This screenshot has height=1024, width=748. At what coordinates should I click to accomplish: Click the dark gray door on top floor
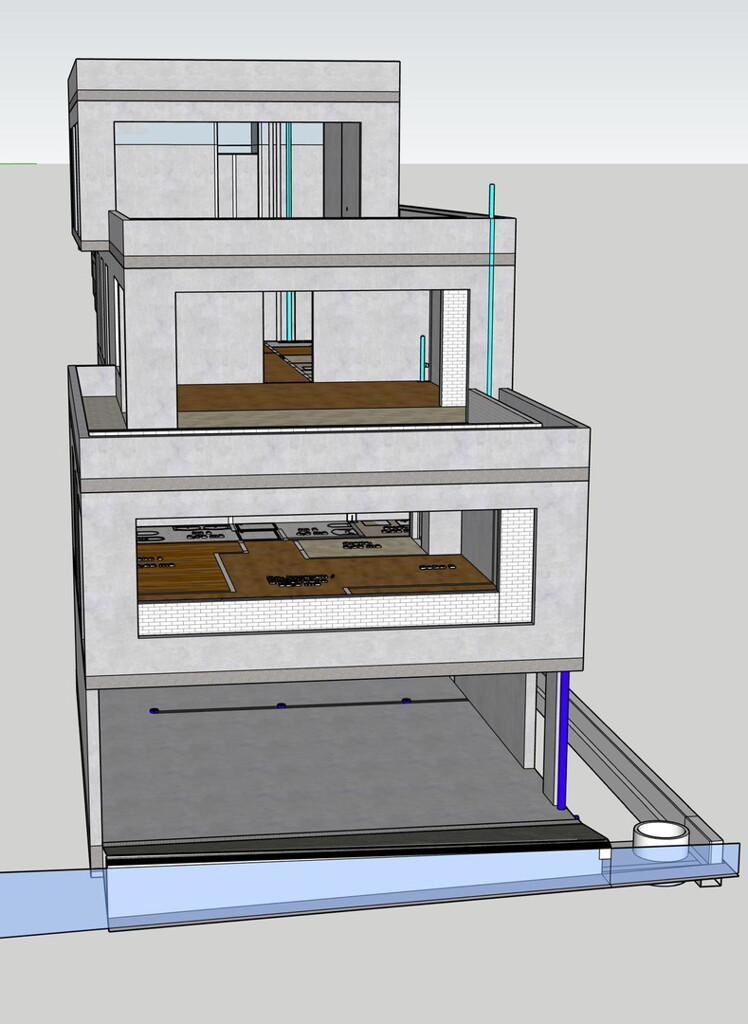(341, 169)
